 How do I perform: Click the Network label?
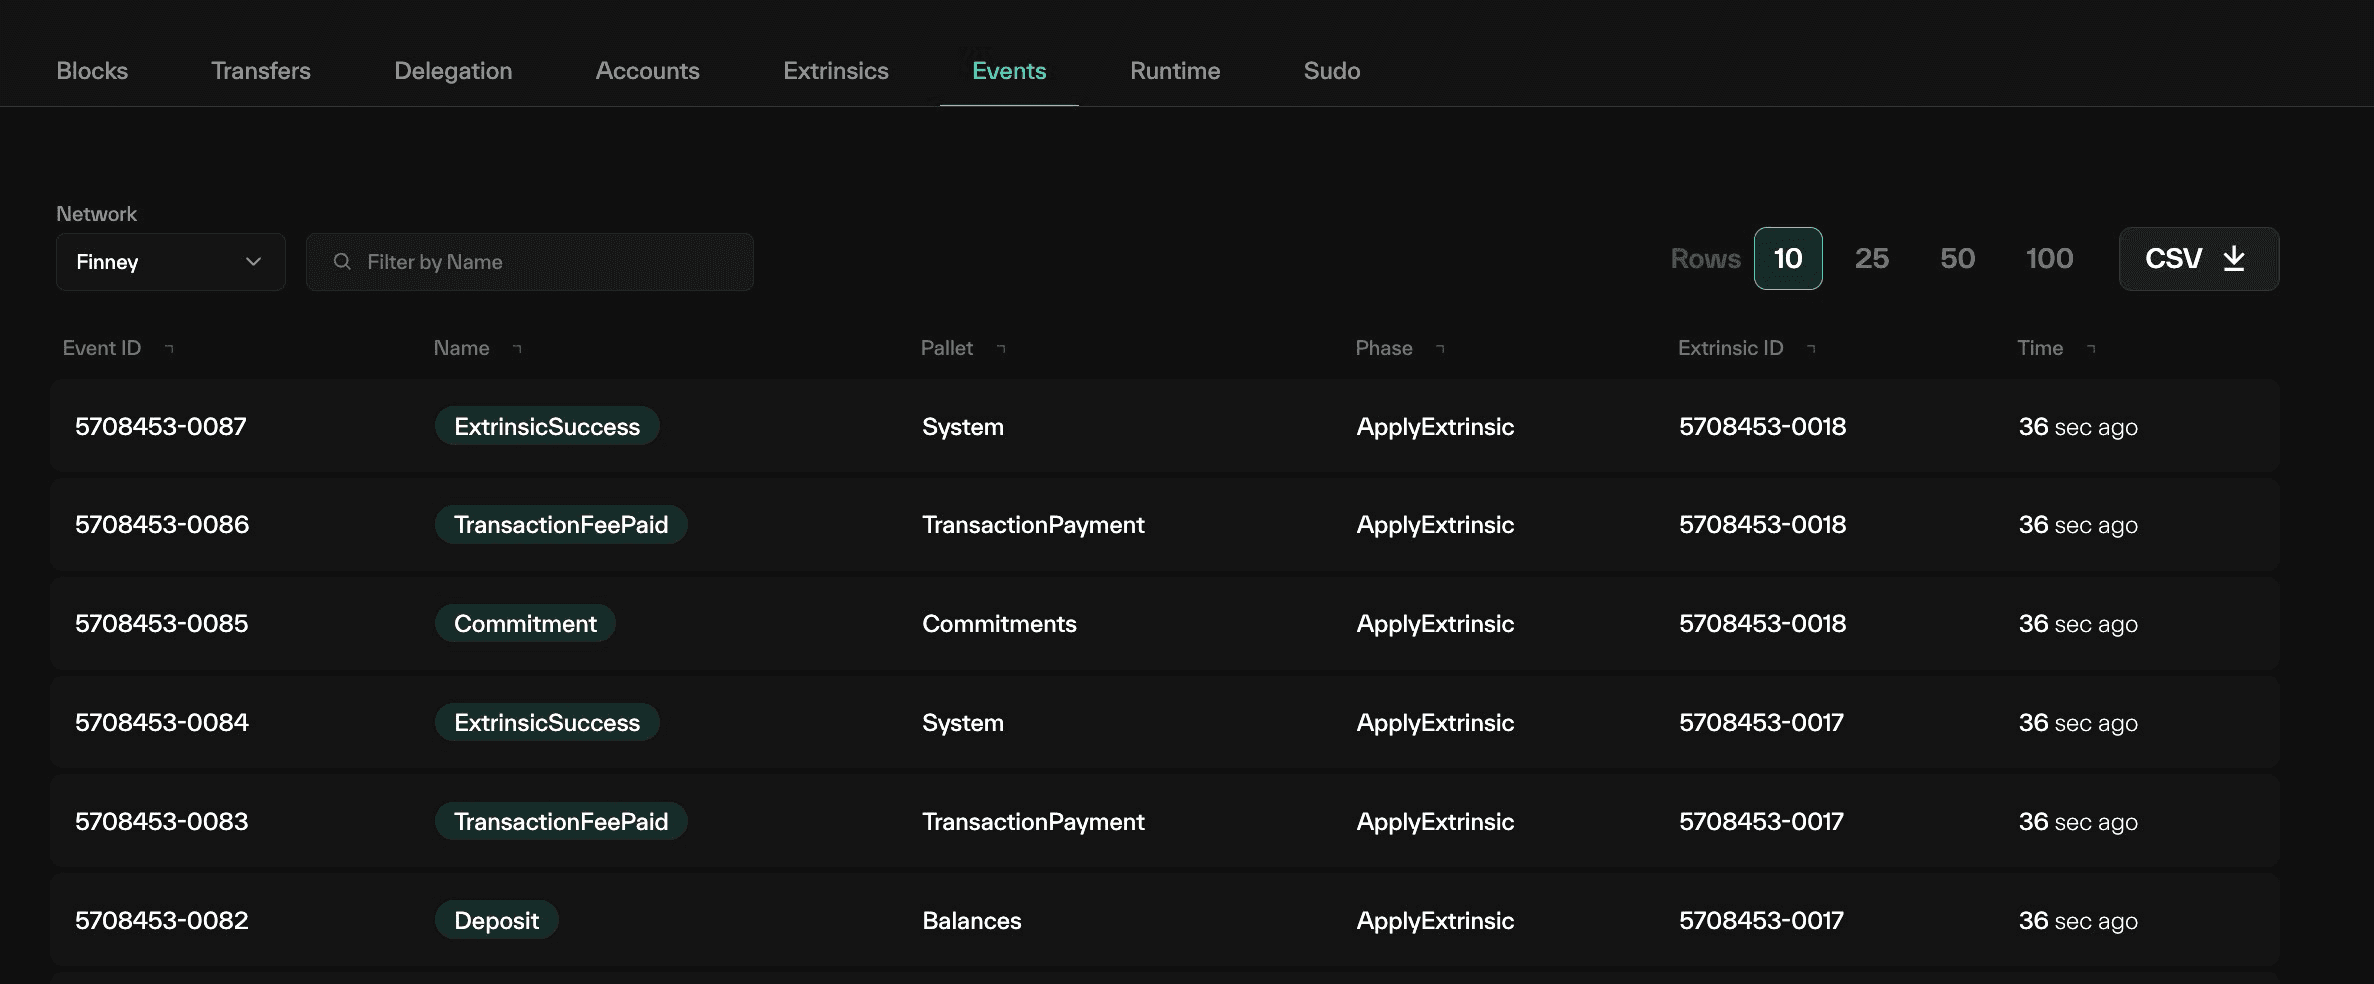[96, 214]
